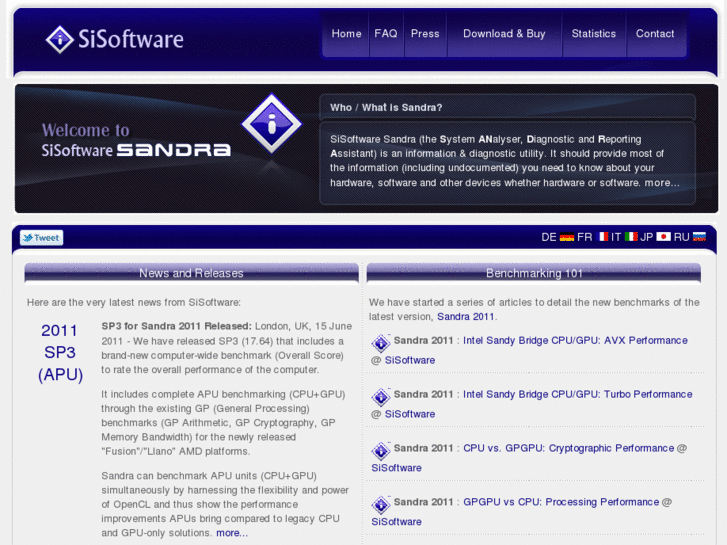This screenshot has width=727, height=545.
Task: Select the Japanese flag icon
Action: (x=663, y=237)
